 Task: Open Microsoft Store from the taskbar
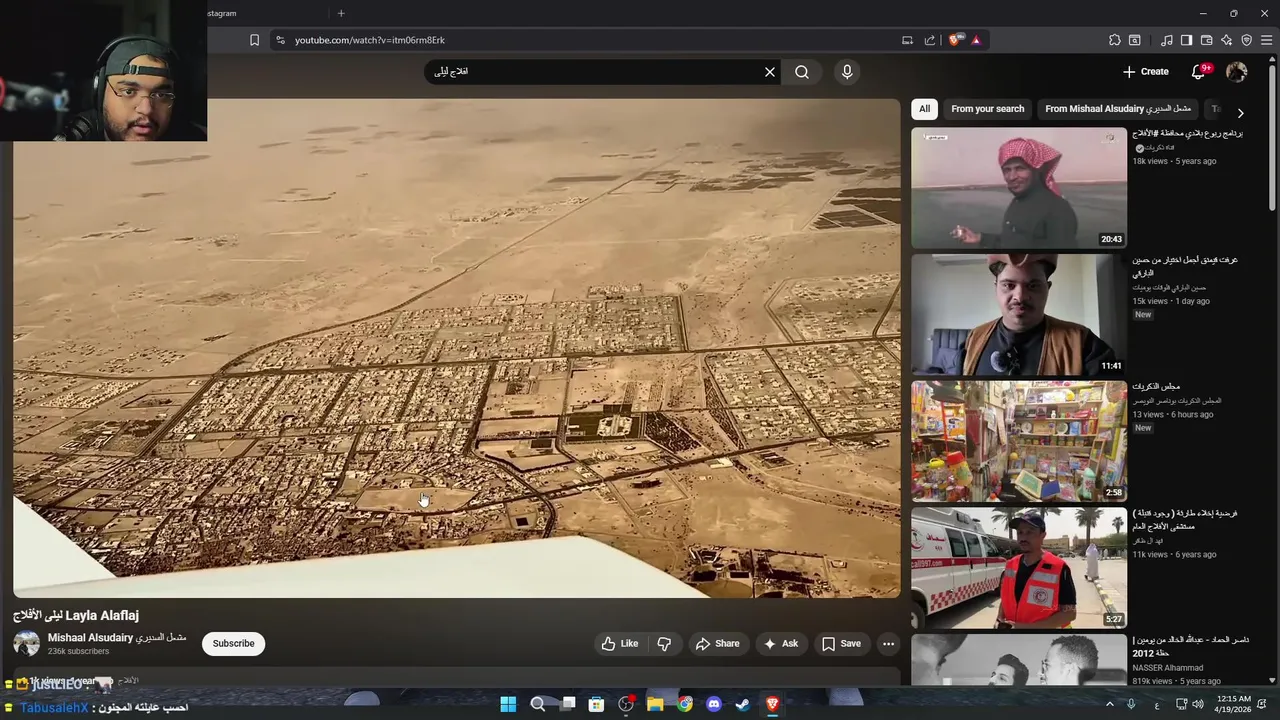point(596,704)
